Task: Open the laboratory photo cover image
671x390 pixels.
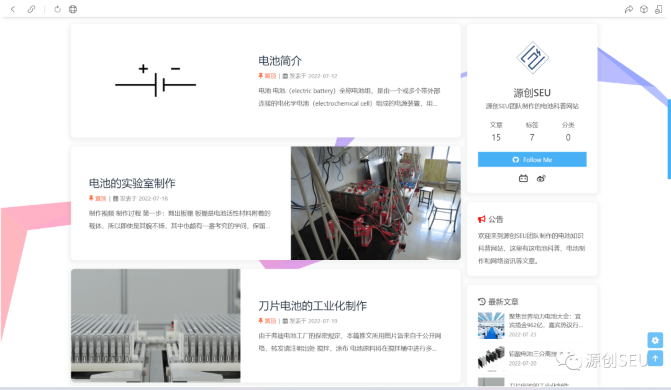Action: point(376,203)
